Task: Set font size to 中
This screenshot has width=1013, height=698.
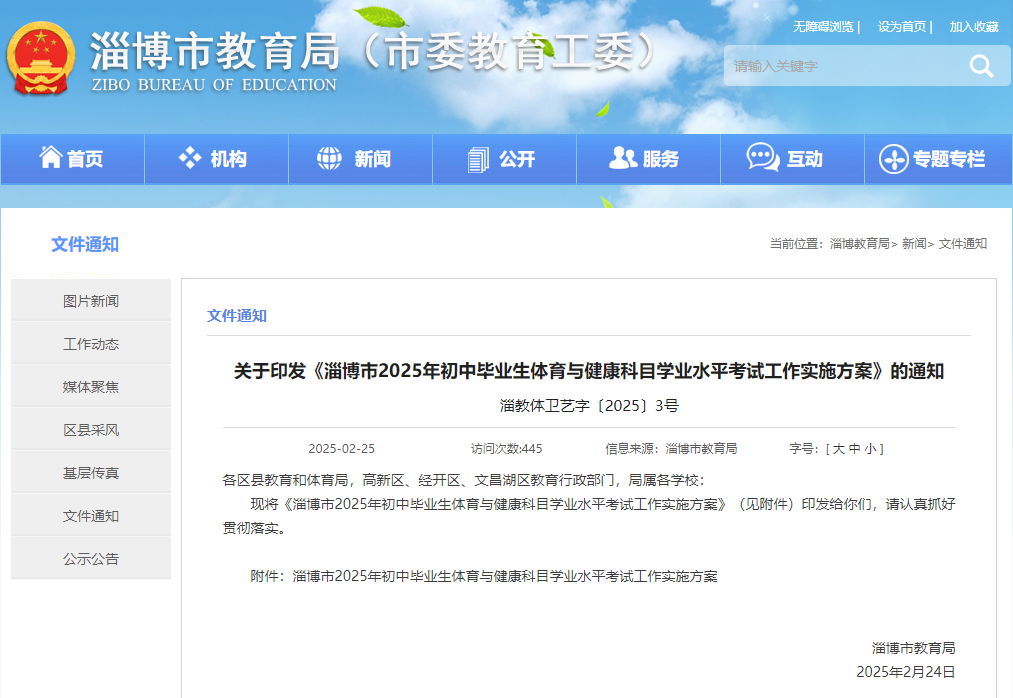Action: [x=855, y=449]
